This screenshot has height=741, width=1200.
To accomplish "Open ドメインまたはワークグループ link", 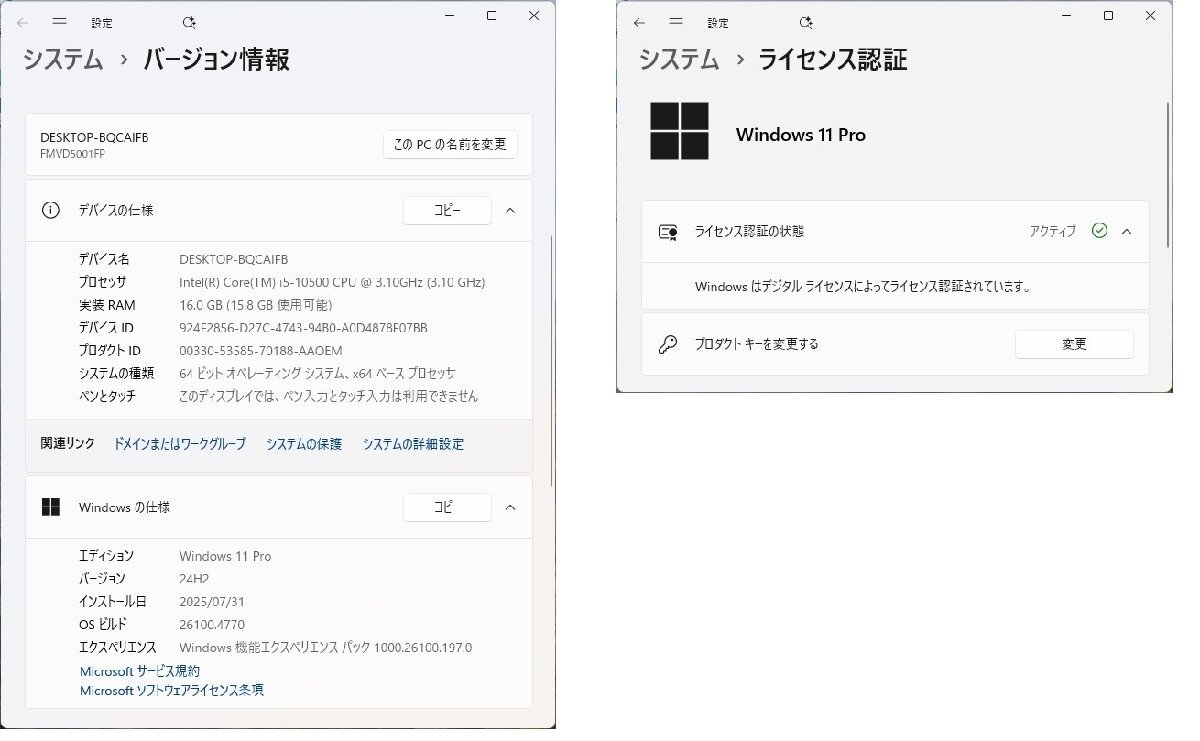I will 179,444.
